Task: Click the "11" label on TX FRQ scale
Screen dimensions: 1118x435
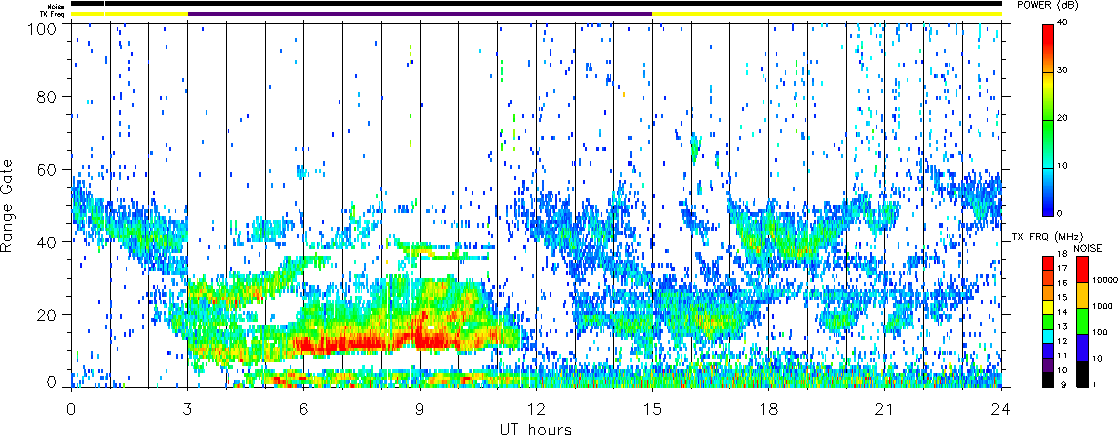Action: 1062,355
